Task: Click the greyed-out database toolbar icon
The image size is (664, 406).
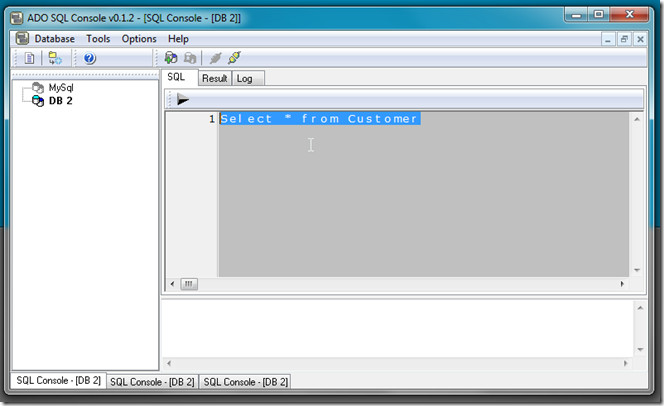Action: coord(190,58)
